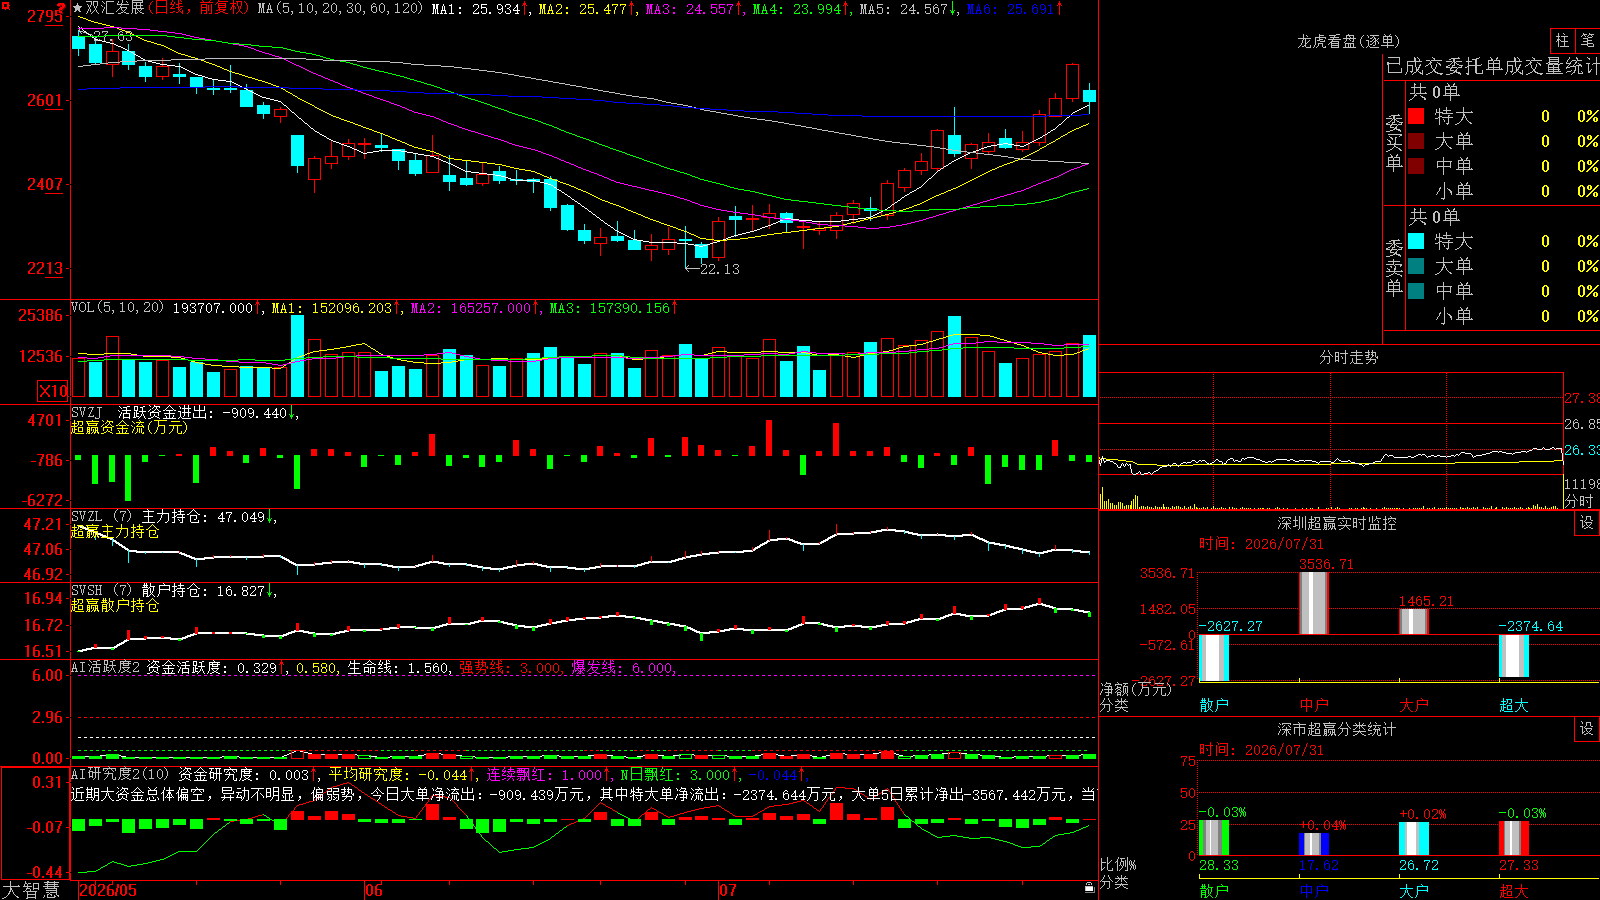This screenshot has width=1600, height=900.
Task: Click the question mark icon above the price axis
Action: pyautogui.click(x=63, y=8)
